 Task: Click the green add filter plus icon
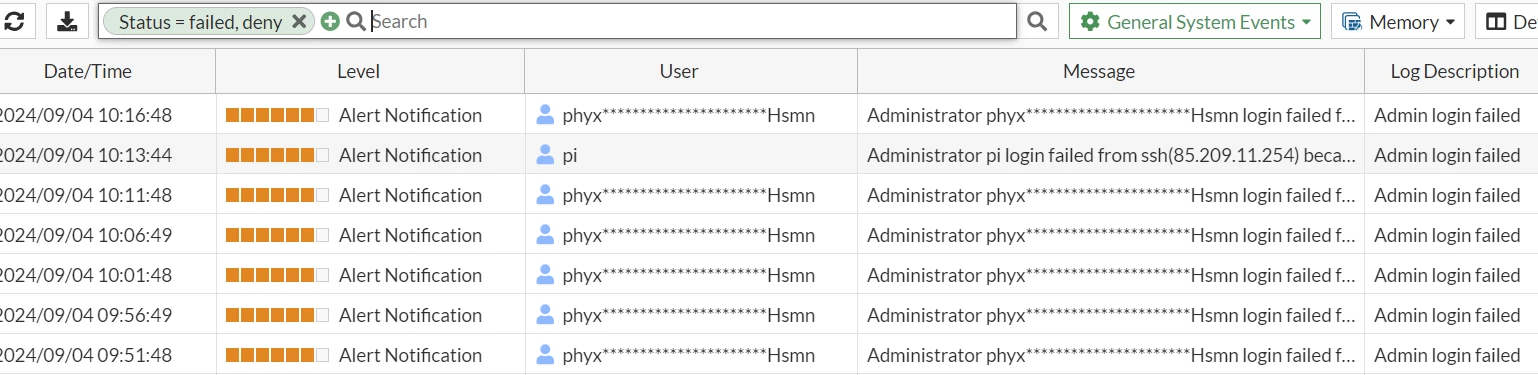coord(330,21)
